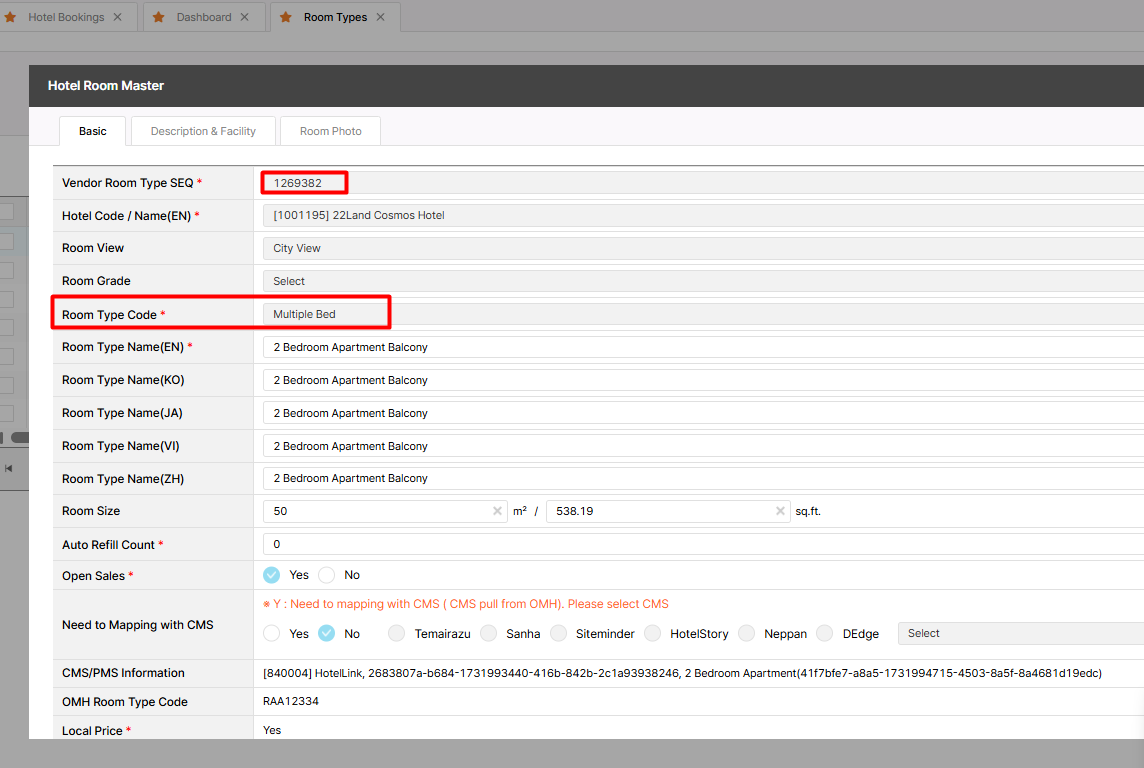Click the star icon on Room Types tab
Viewport: 1144px width, 768px height.
click(x=286, y=17)
